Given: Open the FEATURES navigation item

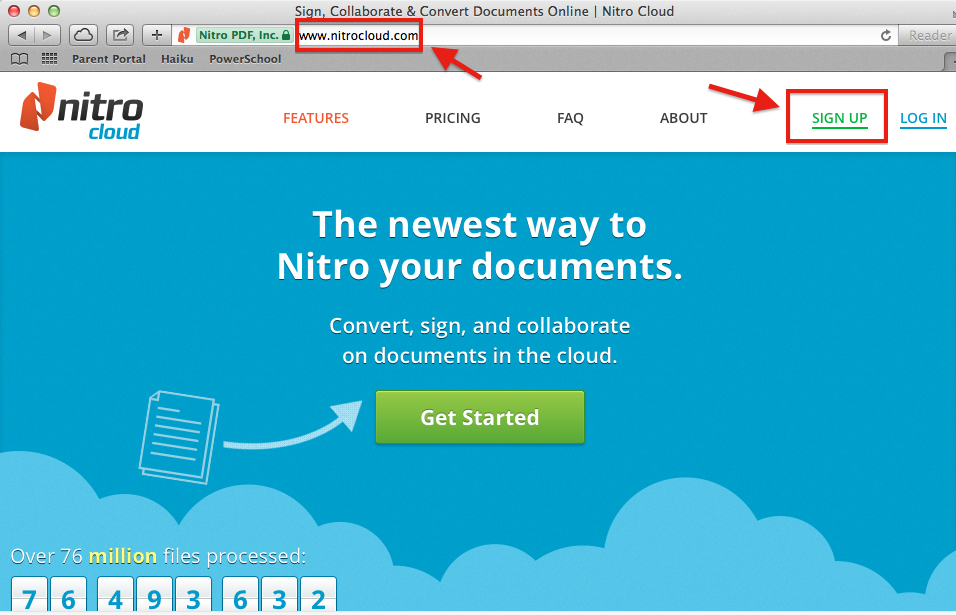Looking at the screenshot, I should point(316,118).
